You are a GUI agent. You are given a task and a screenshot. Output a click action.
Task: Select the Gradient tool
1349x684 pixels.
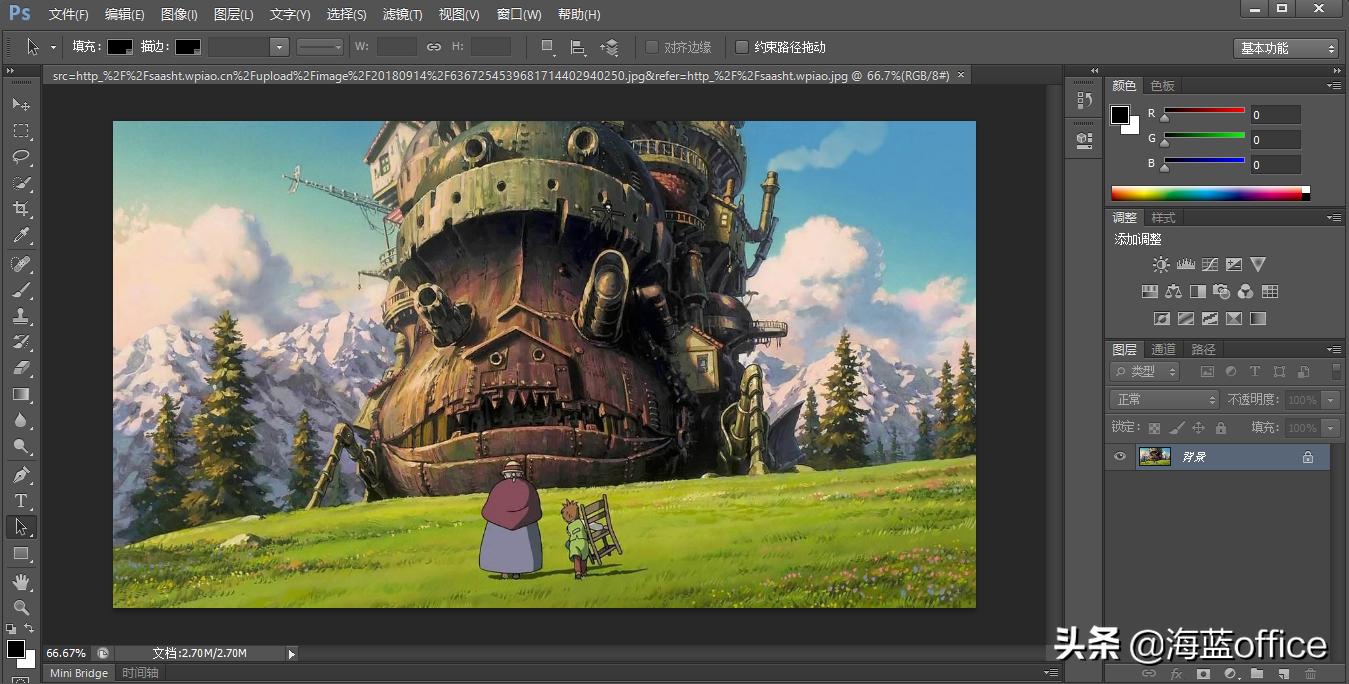tap(22, 394)
